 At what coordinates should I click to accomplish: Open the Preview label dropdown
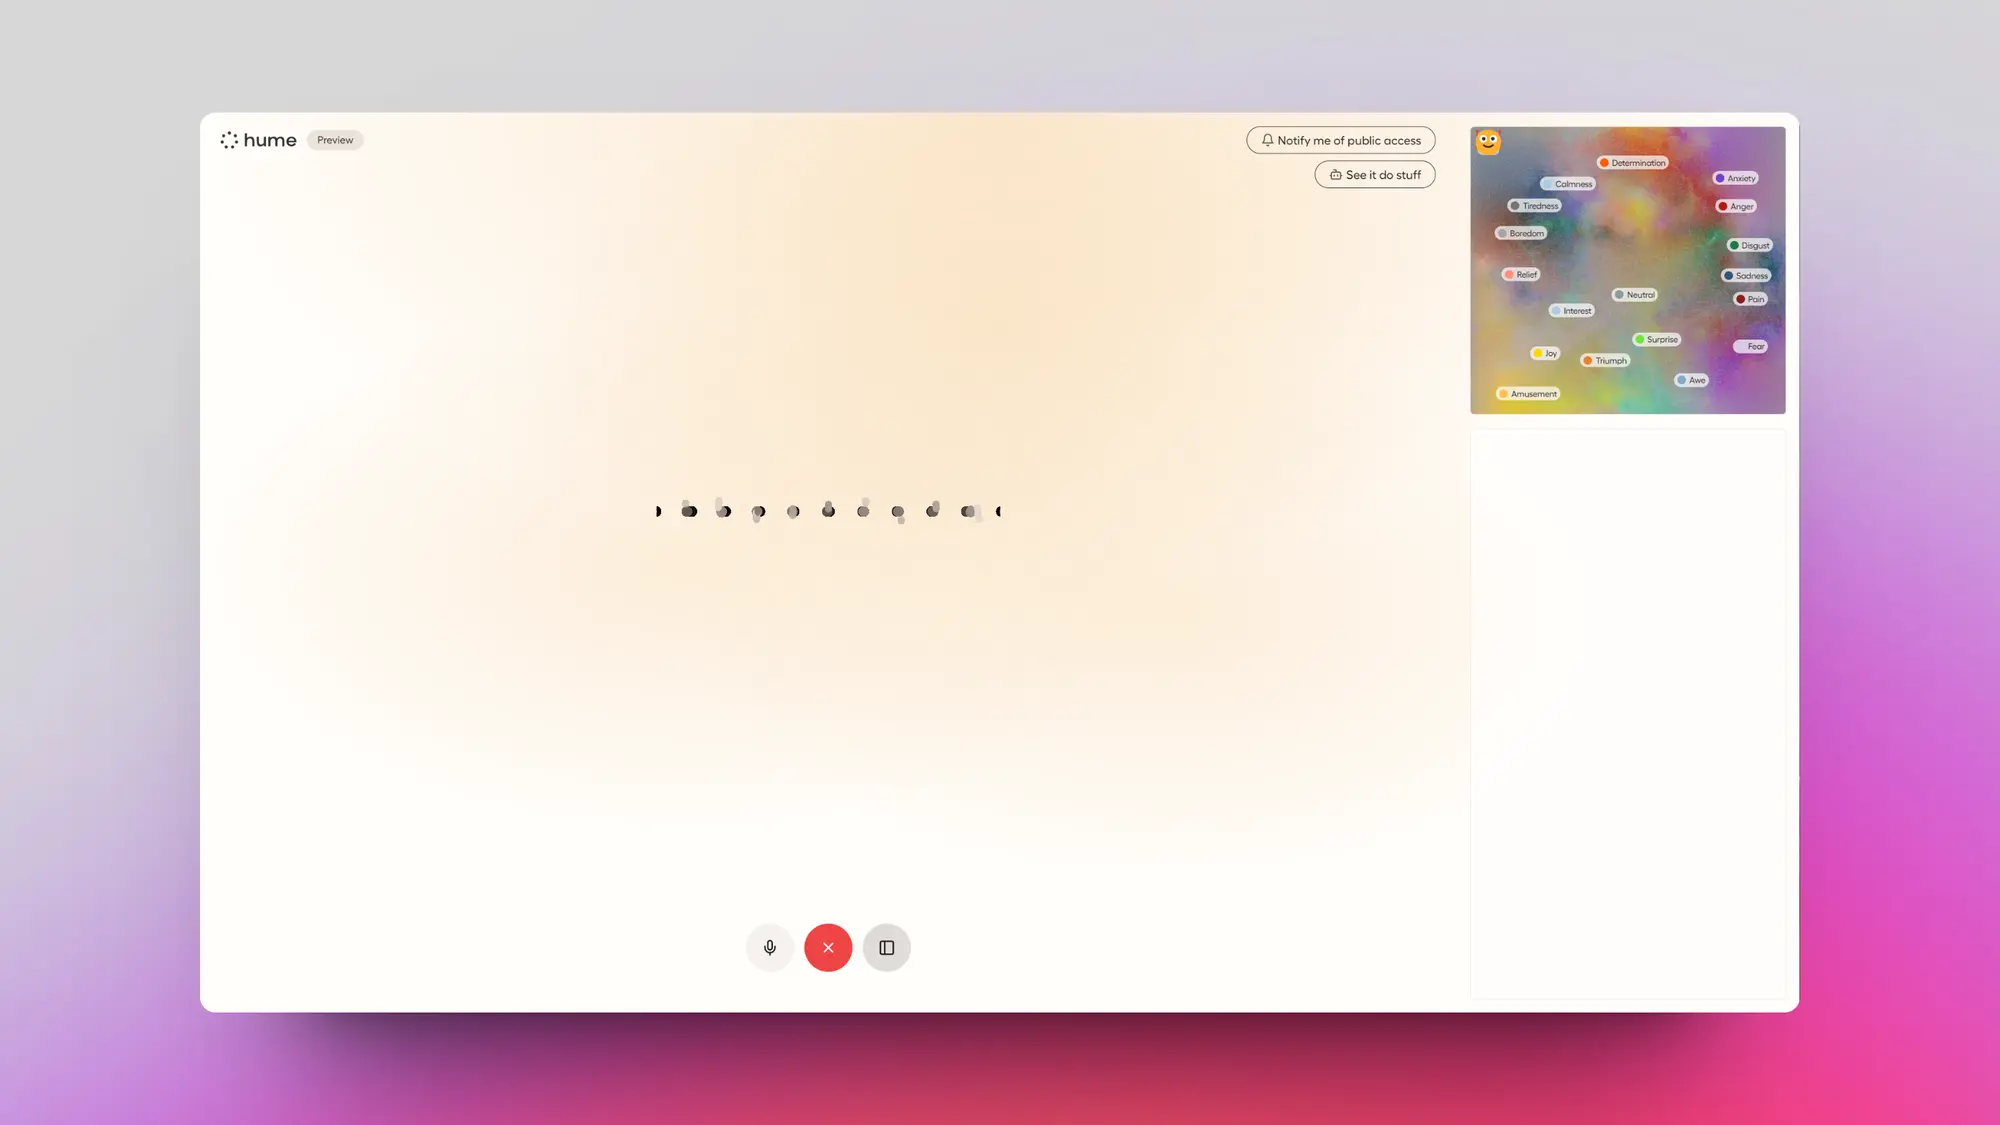click(x=335, y=139)
